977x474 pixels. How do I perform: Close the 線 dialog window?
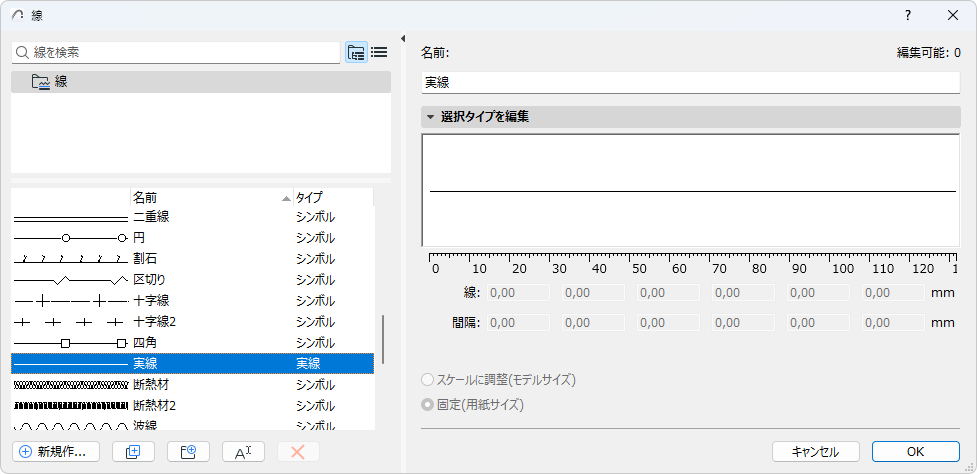(953, 16)
